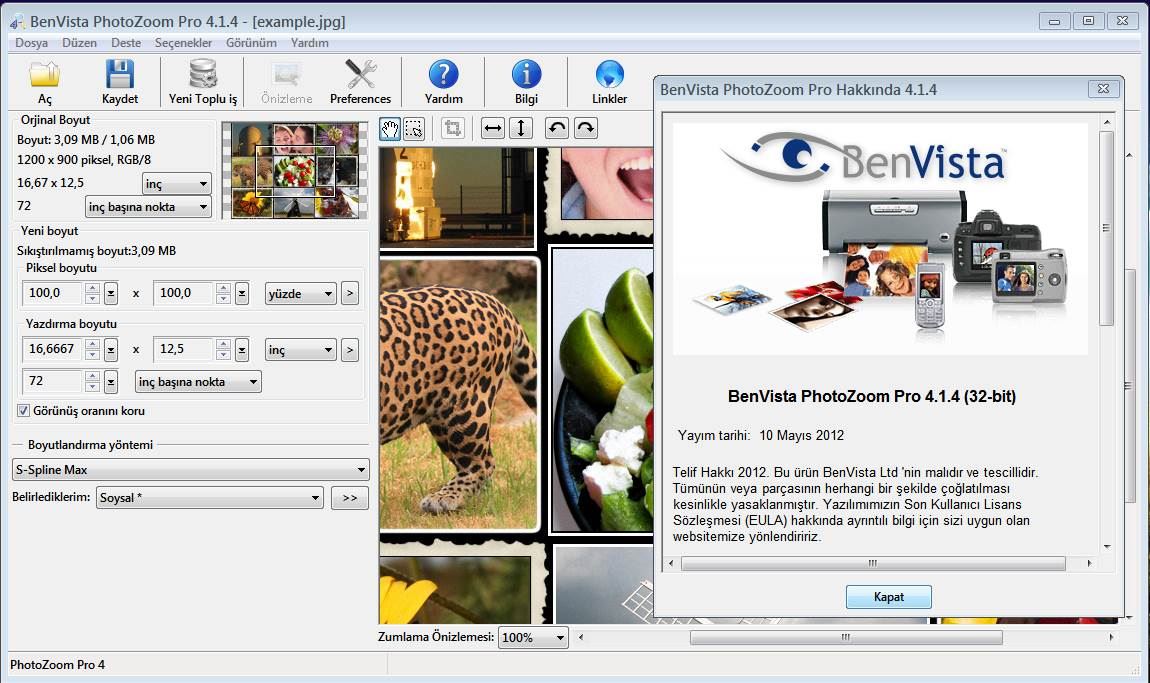Click the about dialog horizontal scrollbar
The image size is (1150, 683).
873,563
